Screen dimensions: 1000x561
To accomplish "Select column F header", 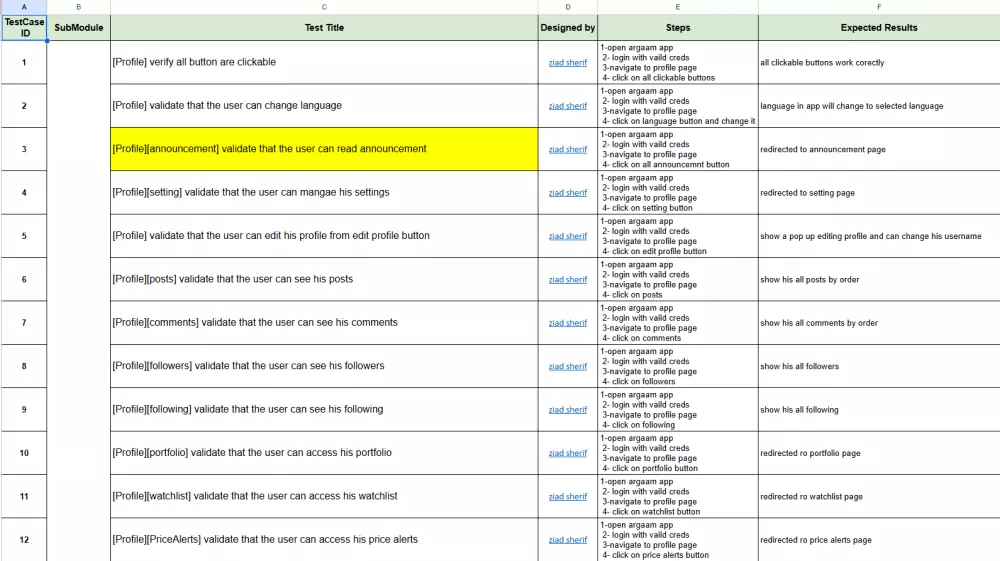I will 879,7.
